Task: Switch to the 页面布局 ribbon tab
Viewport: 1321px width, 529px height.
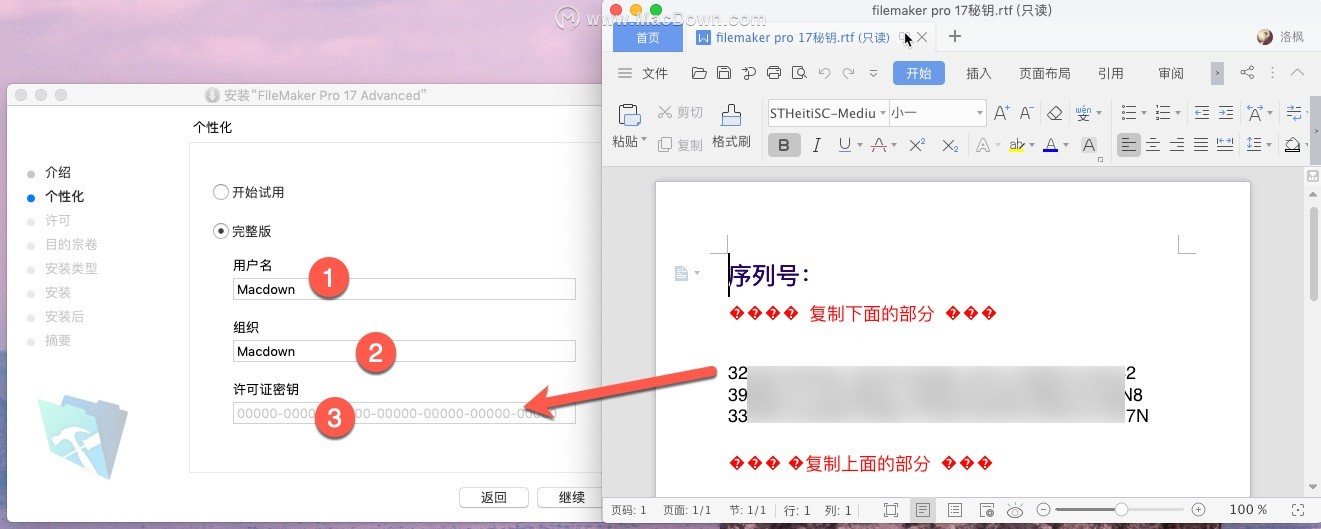Action: [x=1044, y=73]
